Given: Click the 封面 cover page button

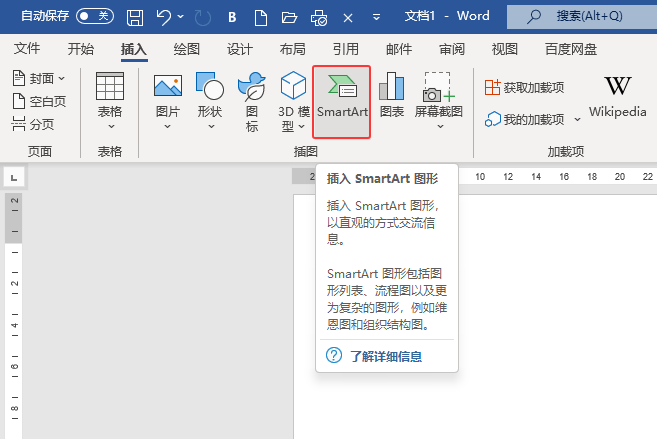Looking at the screenshot, I should click(34, 78).
